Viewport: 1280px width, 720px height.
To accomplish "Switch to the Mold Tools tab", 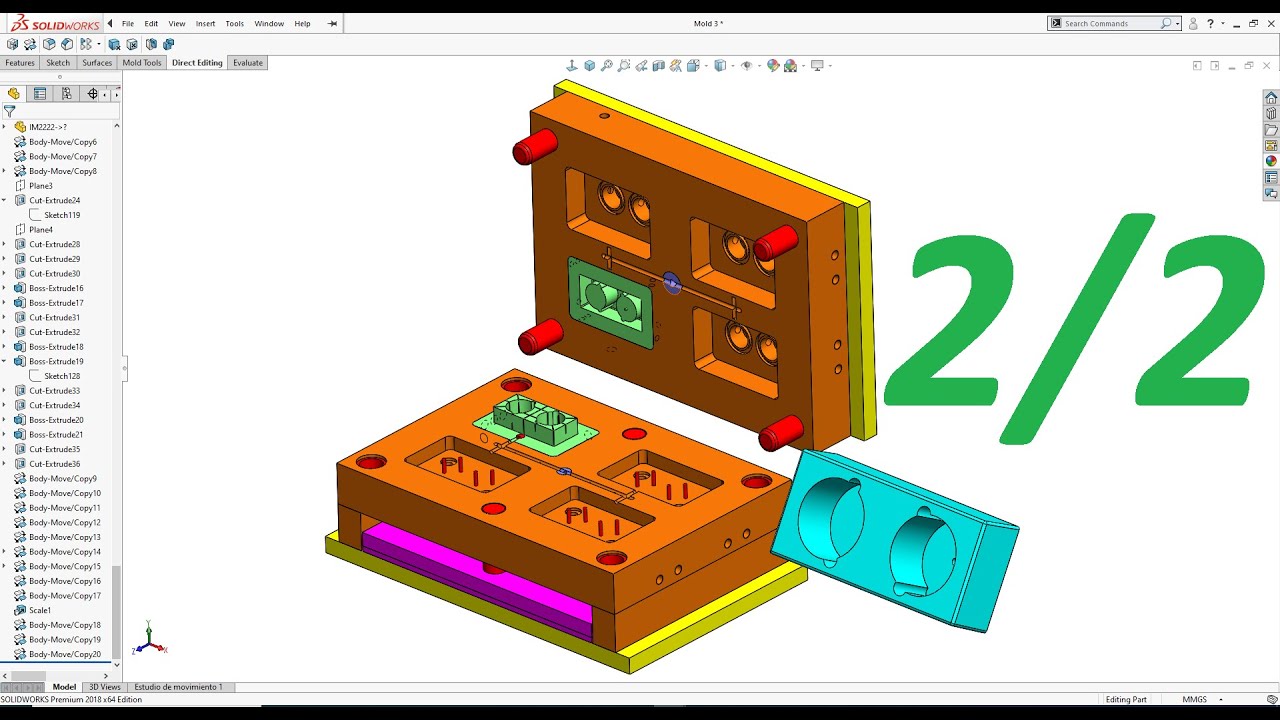I will tap(142, 62).
